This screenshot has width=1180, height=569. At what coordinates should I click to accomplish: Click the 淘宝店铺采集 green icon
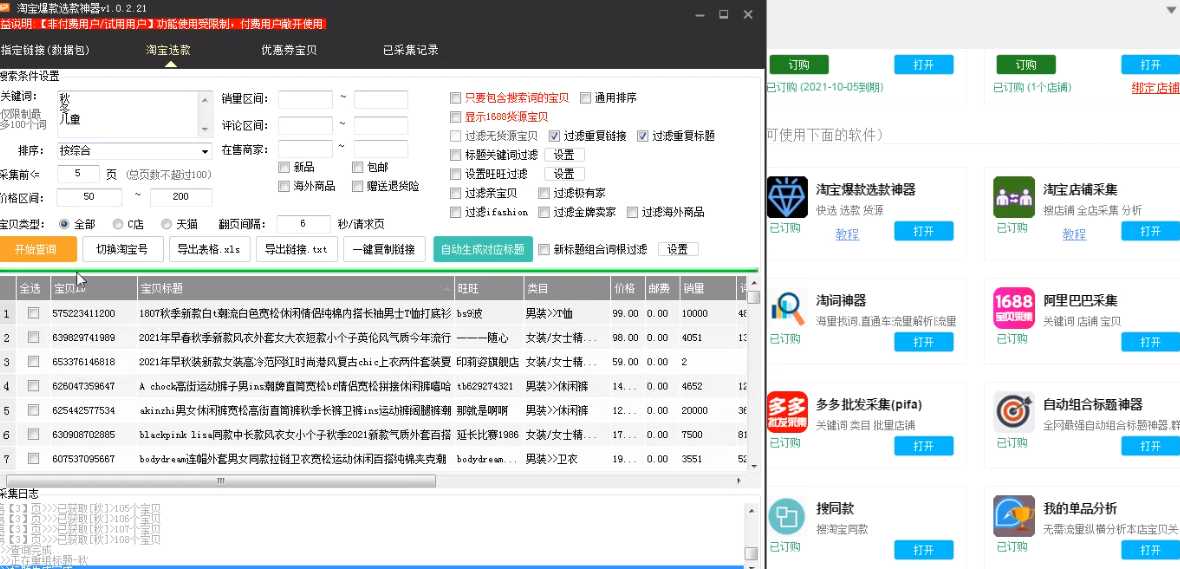1014,197
